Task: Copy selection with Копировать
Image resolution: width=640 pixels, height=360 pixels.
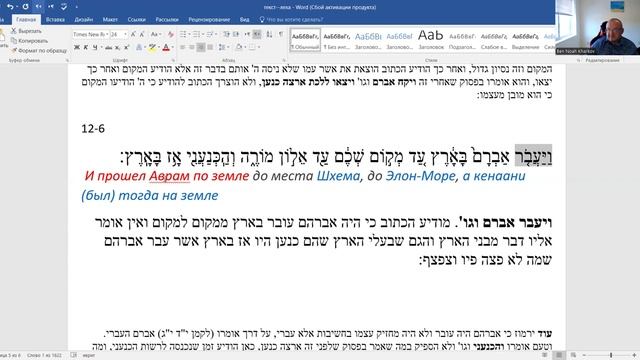Action: 29,41
